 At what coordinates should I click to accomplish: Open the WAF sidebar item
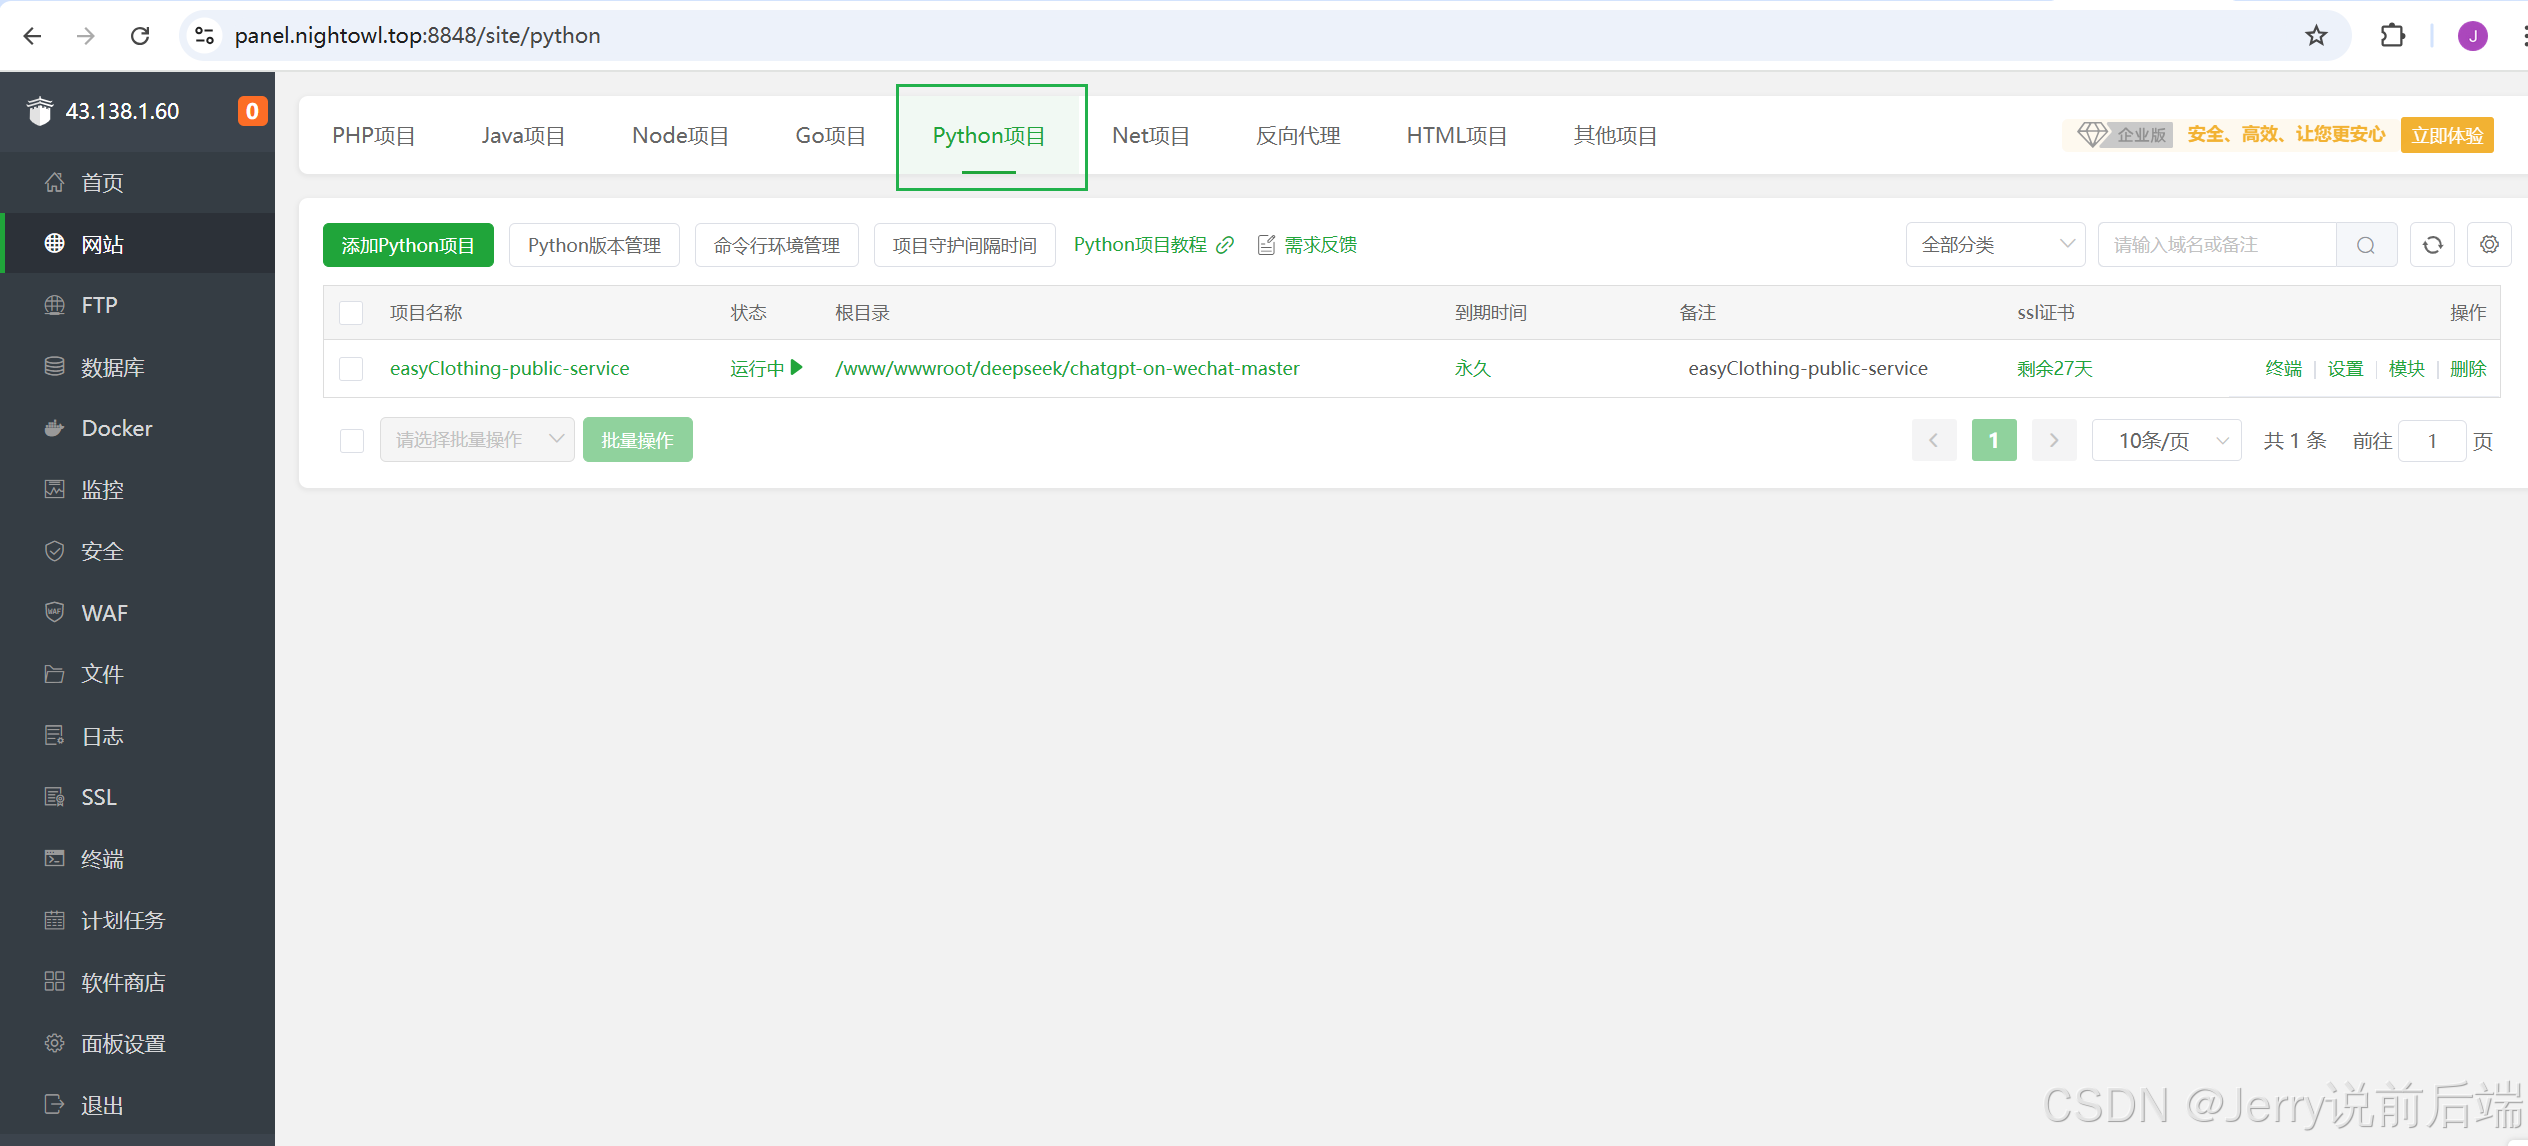pyautogui.click(x=104, y=613)
